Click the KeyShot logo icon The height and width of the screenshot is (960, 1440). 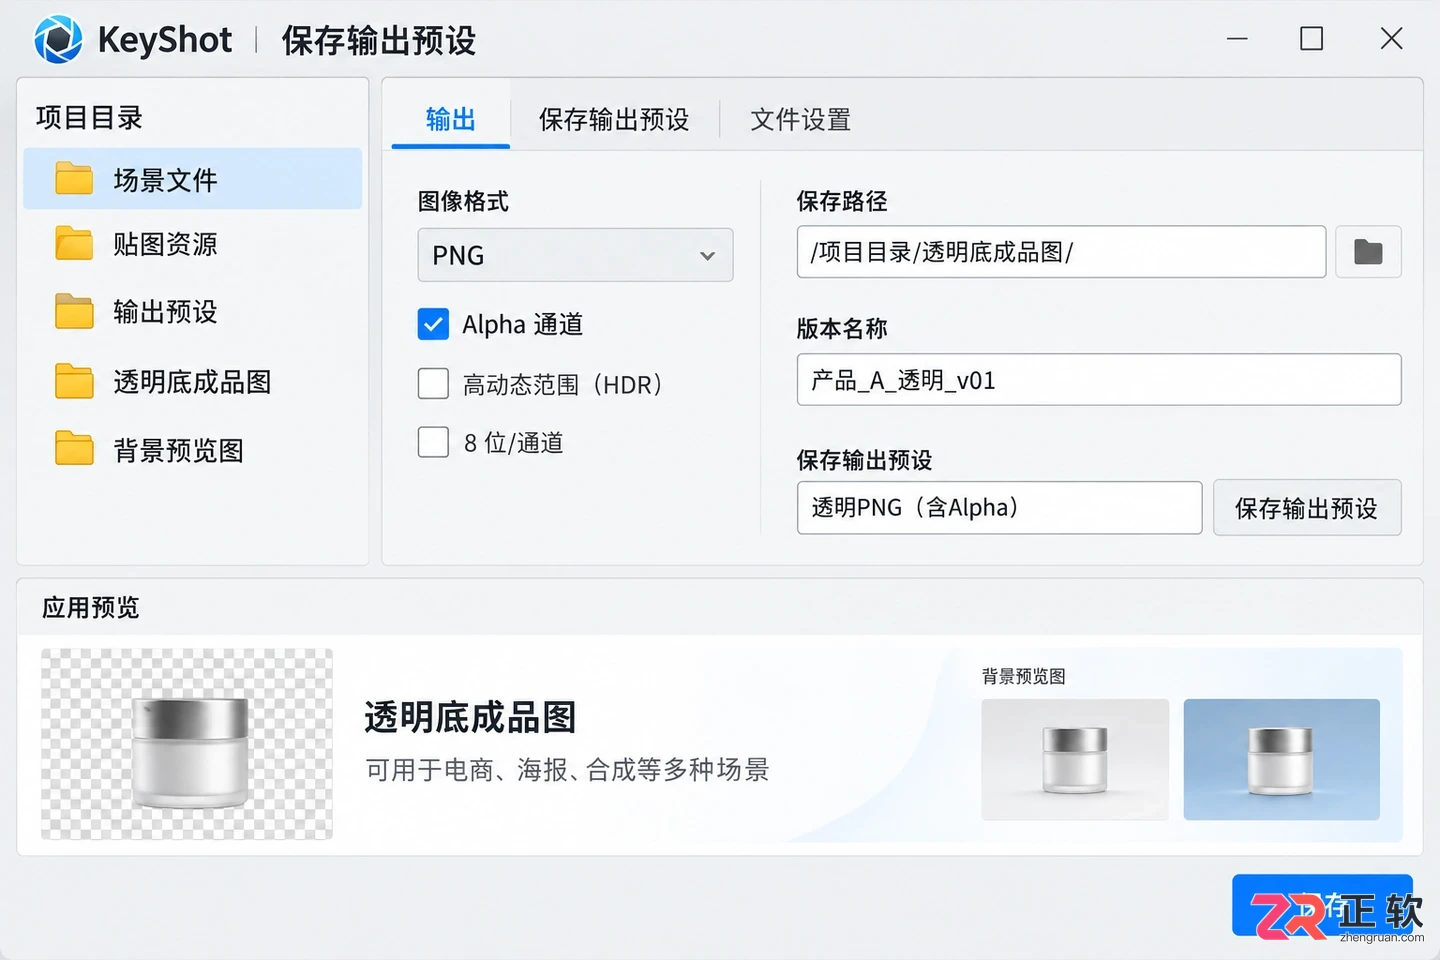(58, 40)
